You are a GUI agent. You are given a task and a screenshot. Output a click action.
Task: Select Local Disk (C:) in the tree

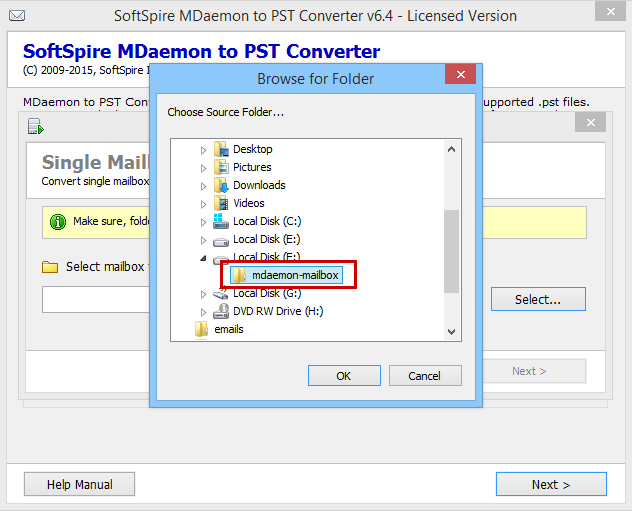tap(267, 221)
